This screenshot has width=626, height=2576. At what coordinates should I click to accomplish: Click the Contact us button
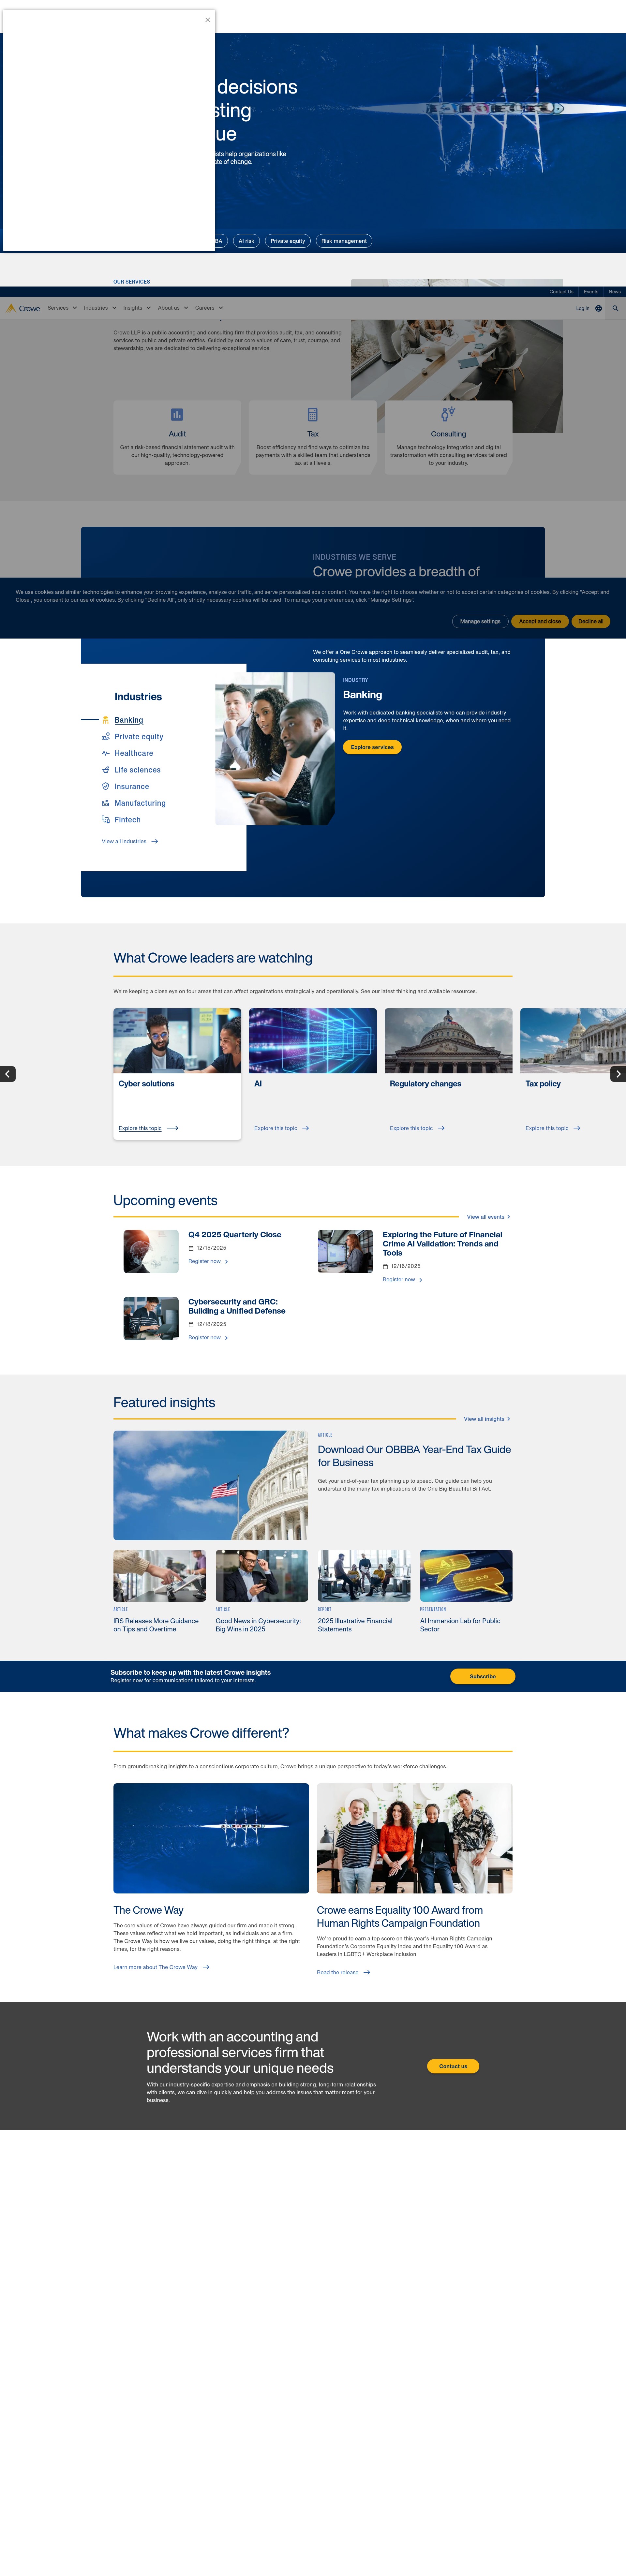(x=453, y=2066)
